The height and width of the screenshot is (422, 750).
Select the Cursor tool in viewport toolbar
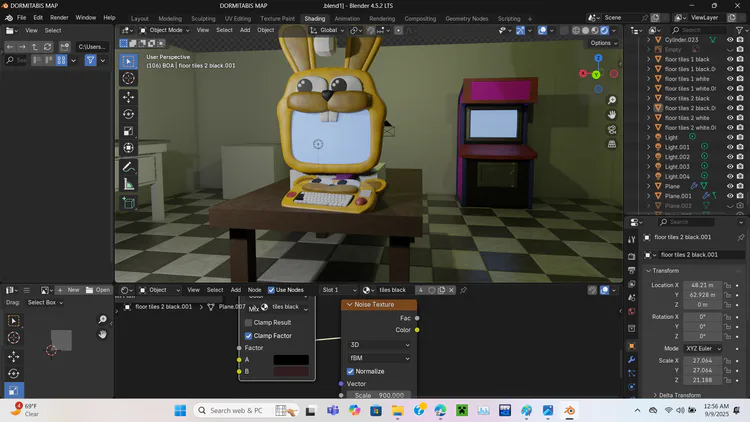pyautogui.click(x=128, y=78)
